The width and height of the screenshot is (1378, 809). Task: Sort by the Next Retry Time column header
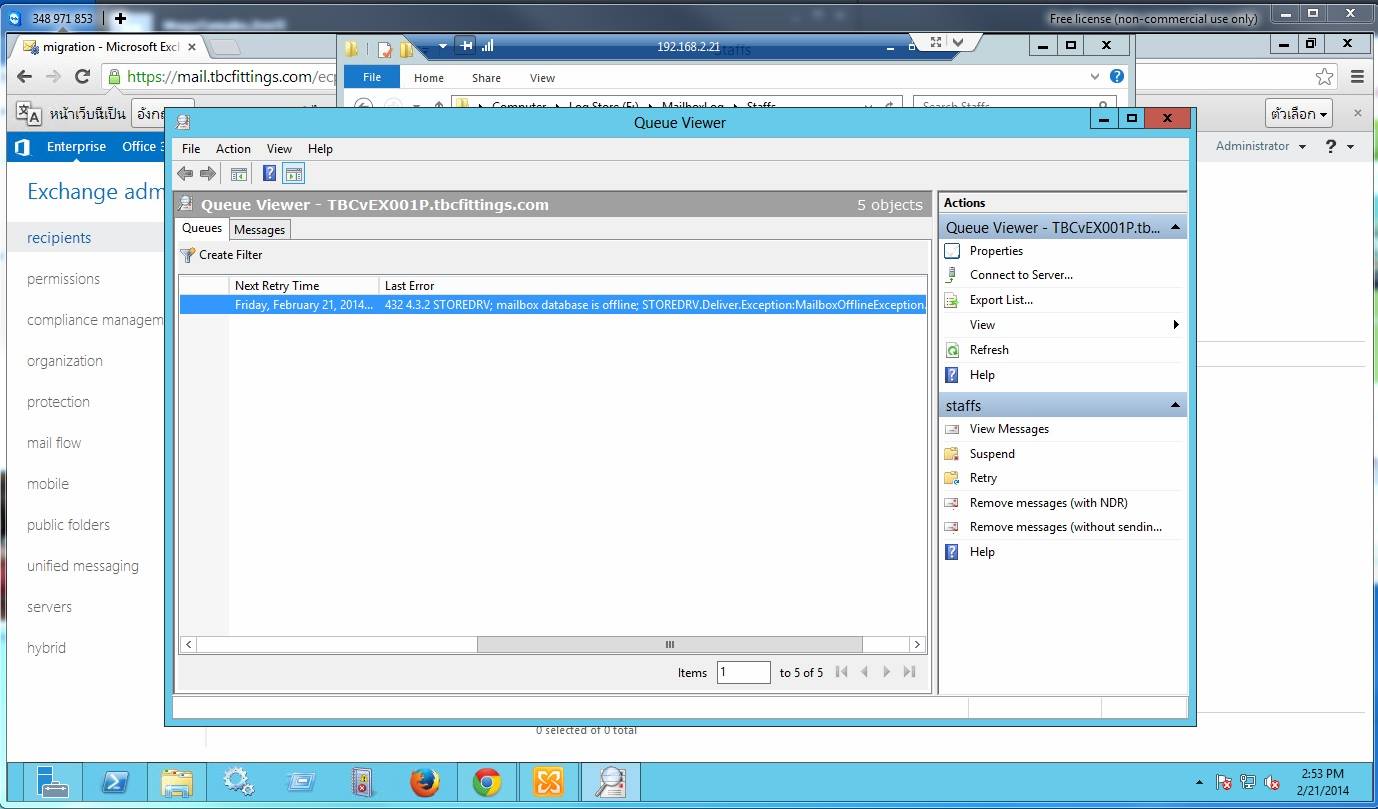click(304, 285)
